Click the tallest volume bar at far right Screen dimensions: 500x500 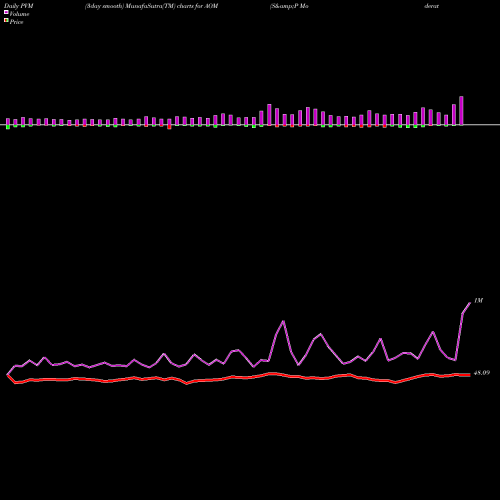coord(461,111)
